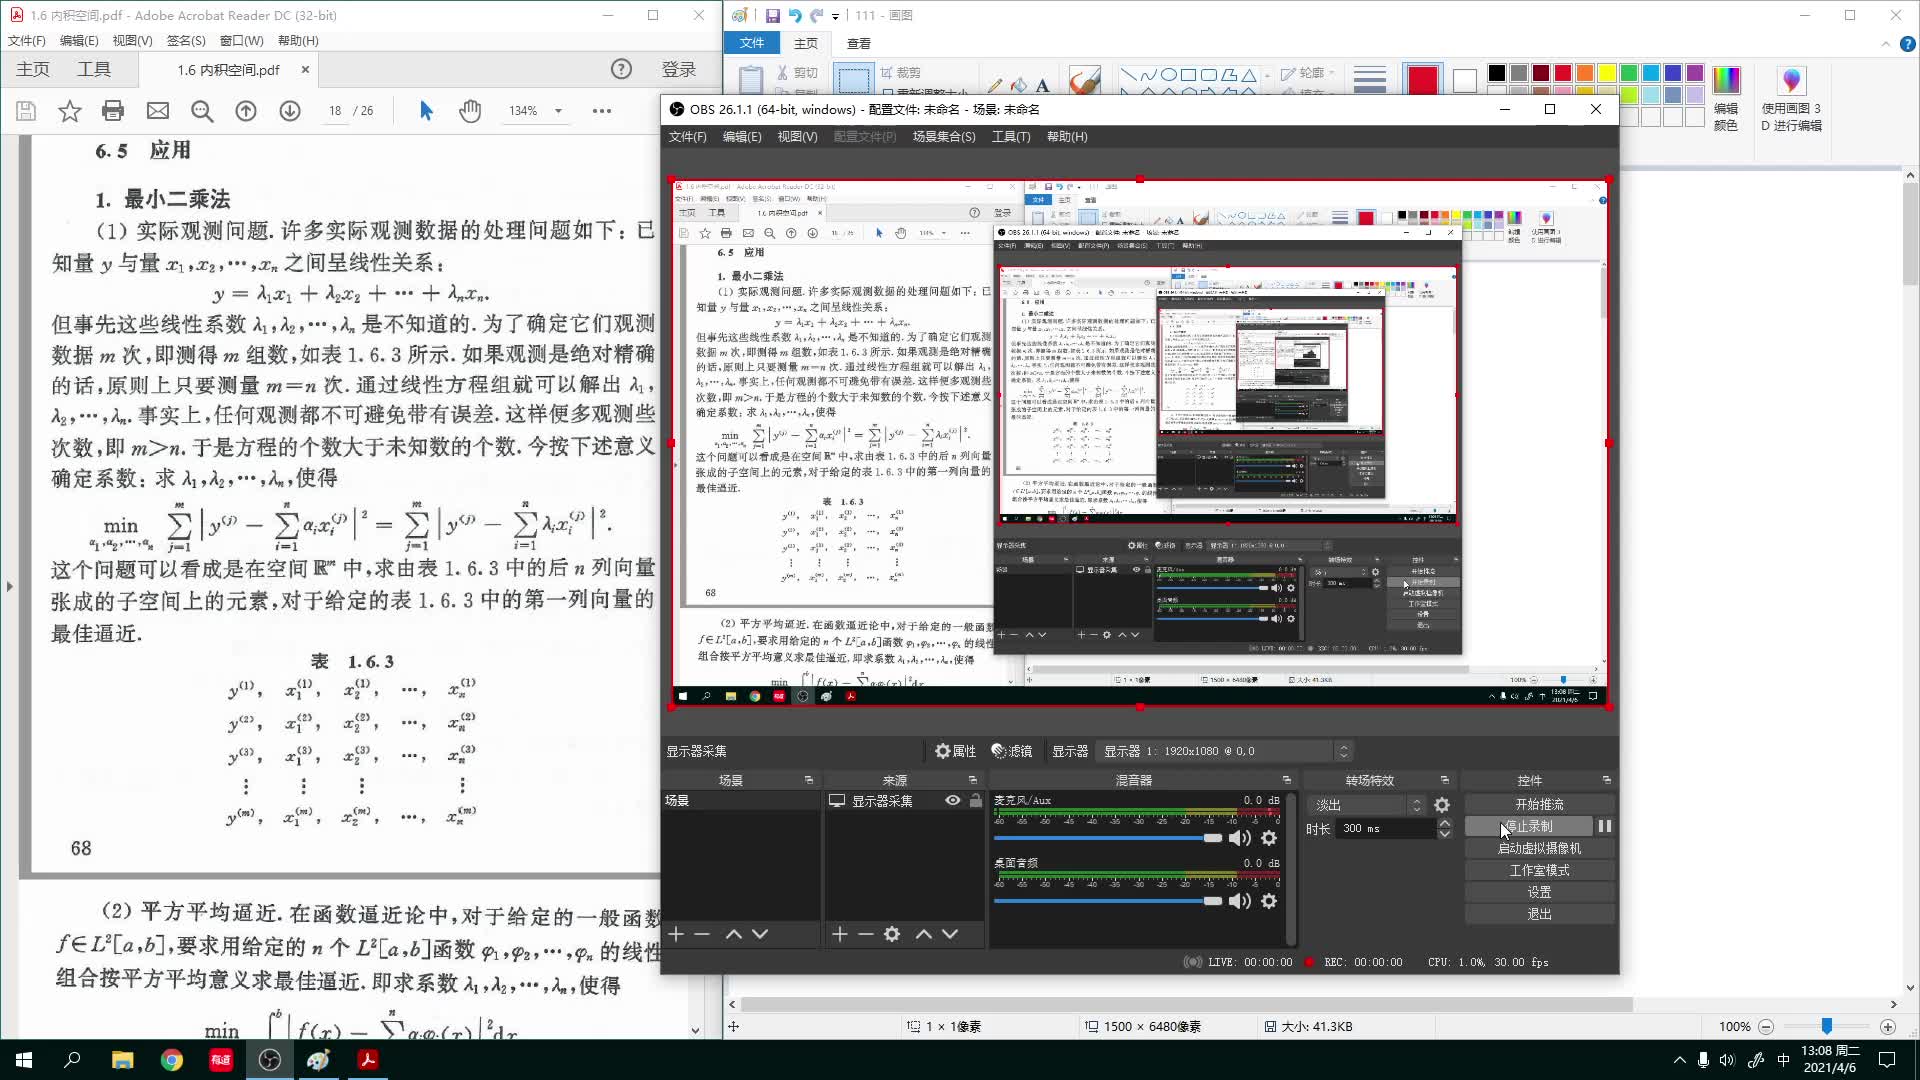This screenshot has width=1920, height=1080.
Task: Click the redo arrow in Paint
Action: point(816,15)
